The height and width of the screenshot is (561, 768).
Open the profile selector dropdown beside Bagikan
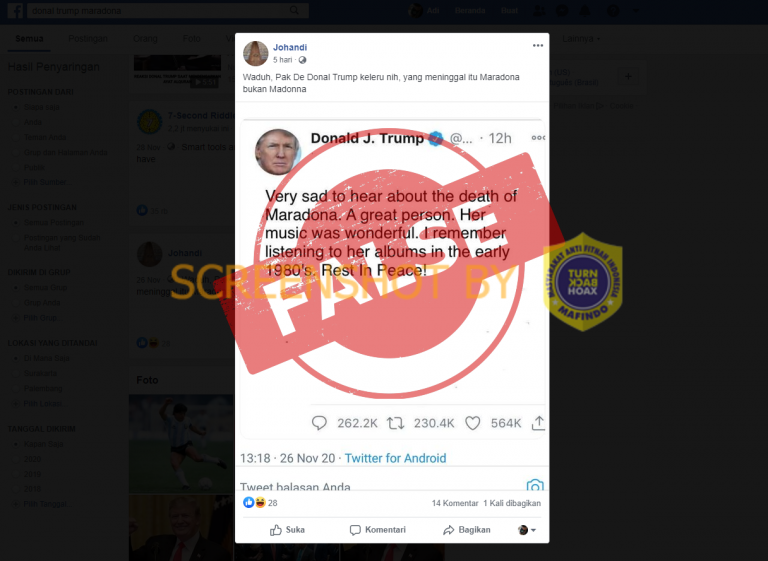click(x=527, y=530)
